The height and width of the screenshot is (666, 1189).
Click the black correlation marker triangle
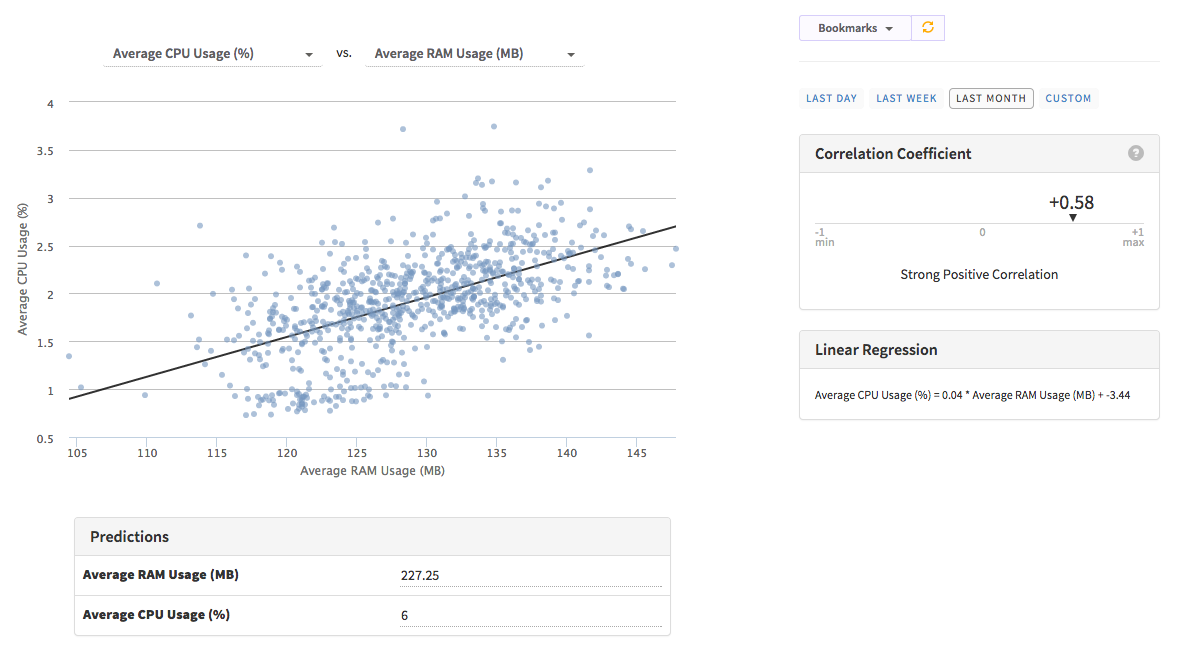click(1072, 217)
